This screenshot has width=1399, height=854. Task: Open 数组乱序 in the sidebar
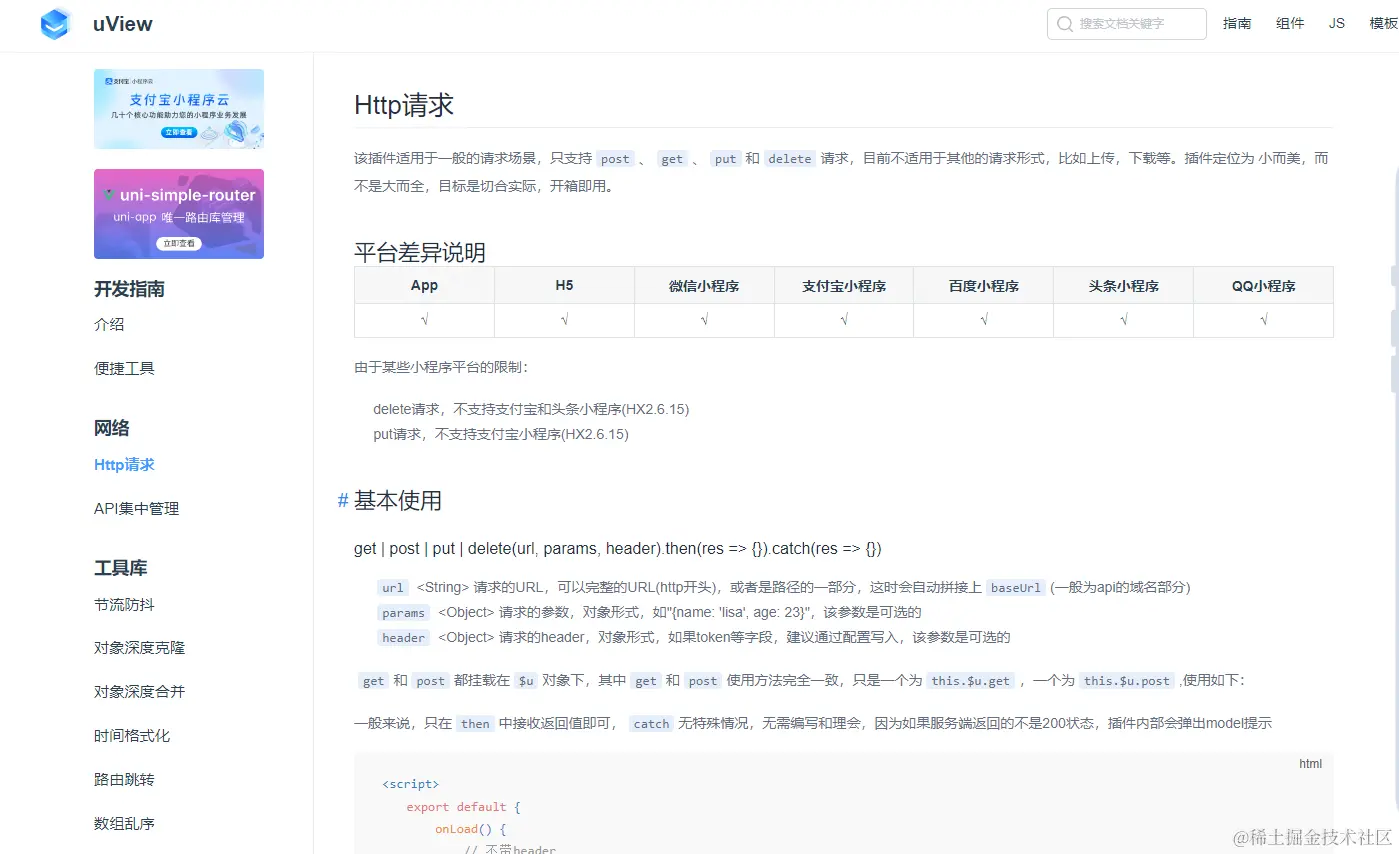click(124, 824)
